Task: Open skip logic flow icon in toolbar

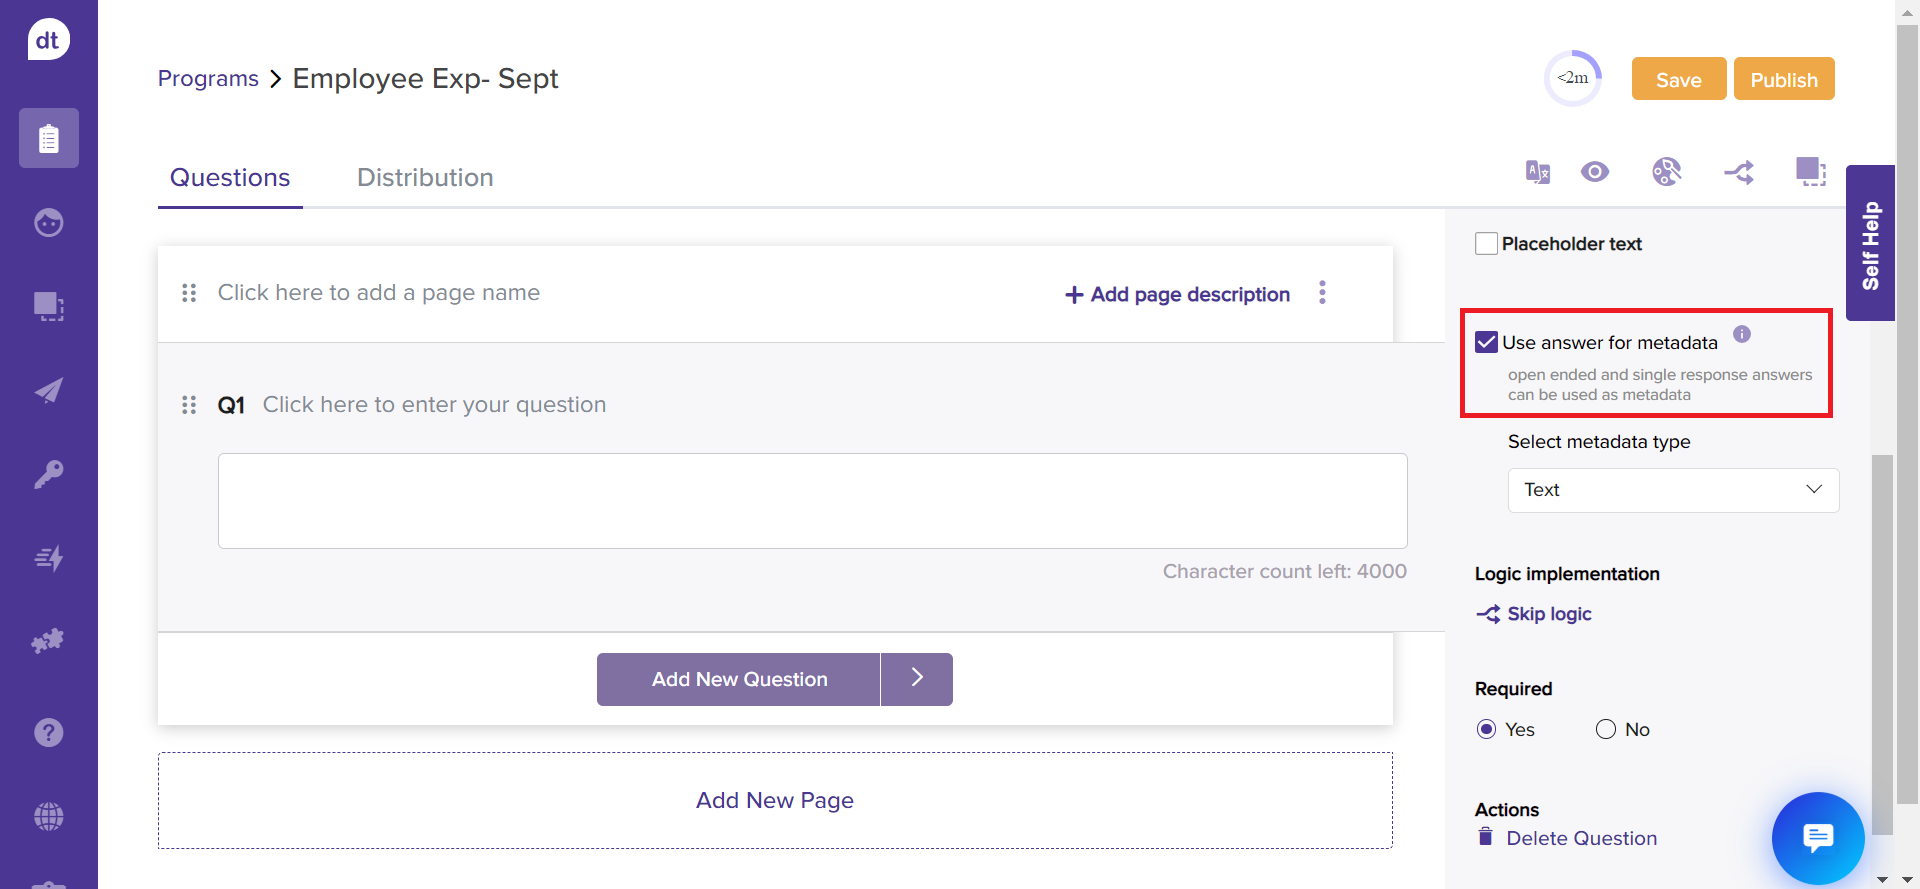Action: click(1739, 172)
